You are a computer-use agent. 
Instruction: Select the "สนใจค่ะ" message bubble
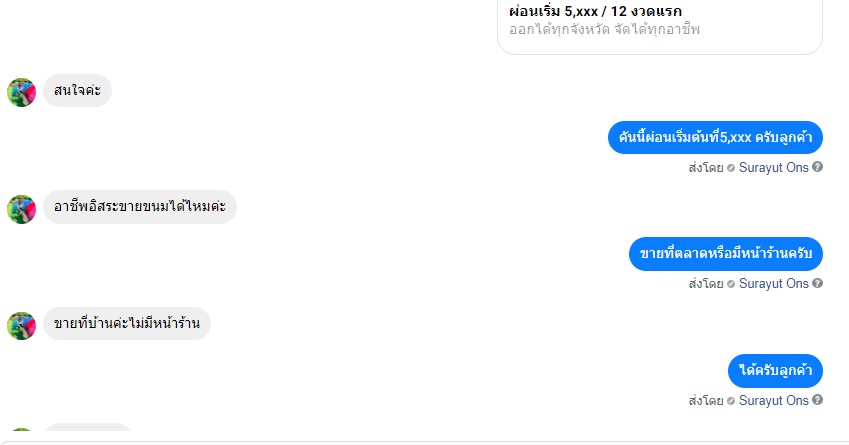tap(77, 90)
